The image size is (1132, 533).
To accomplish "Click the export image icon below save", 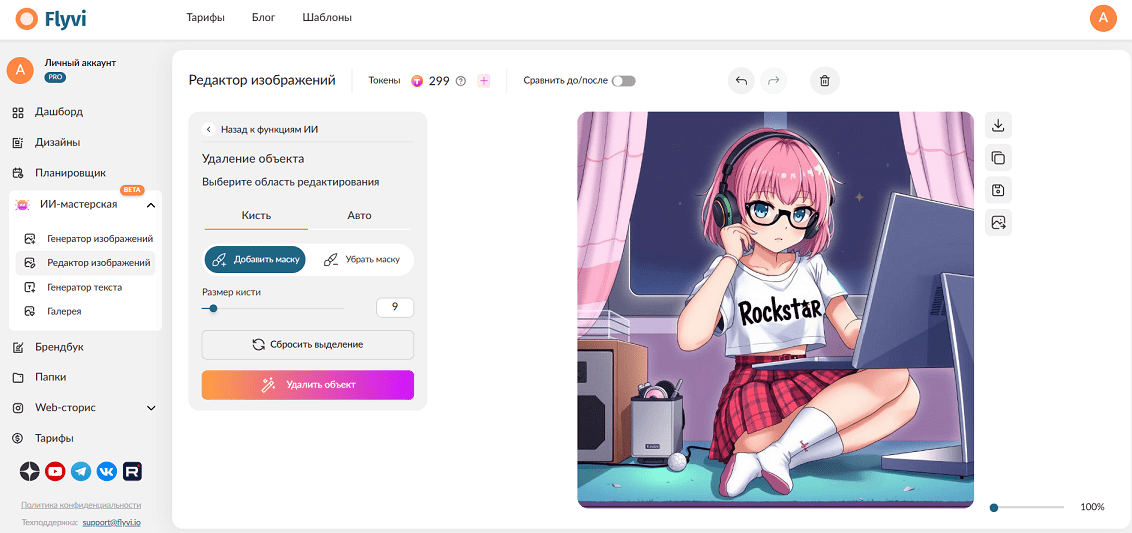I will point(998,222).
